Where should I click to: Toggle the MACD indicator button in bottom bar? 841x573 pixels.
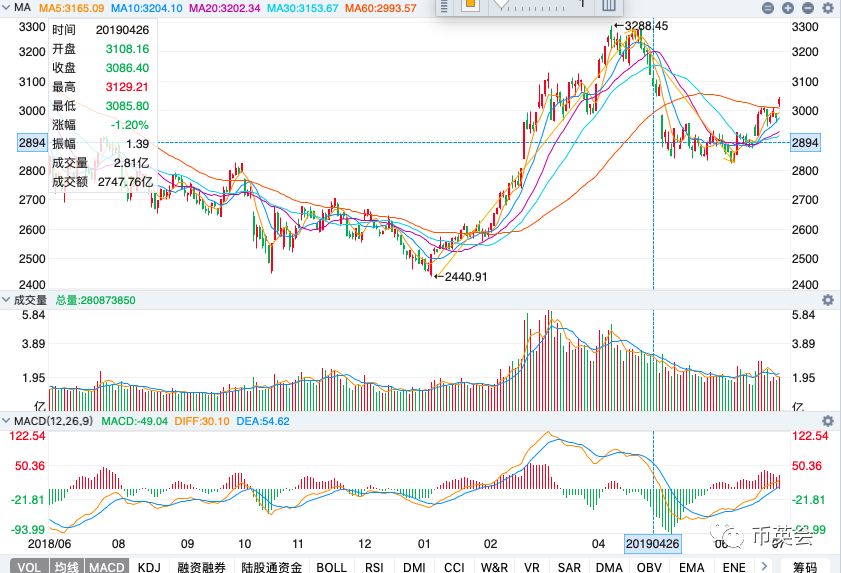pos(107,567)
